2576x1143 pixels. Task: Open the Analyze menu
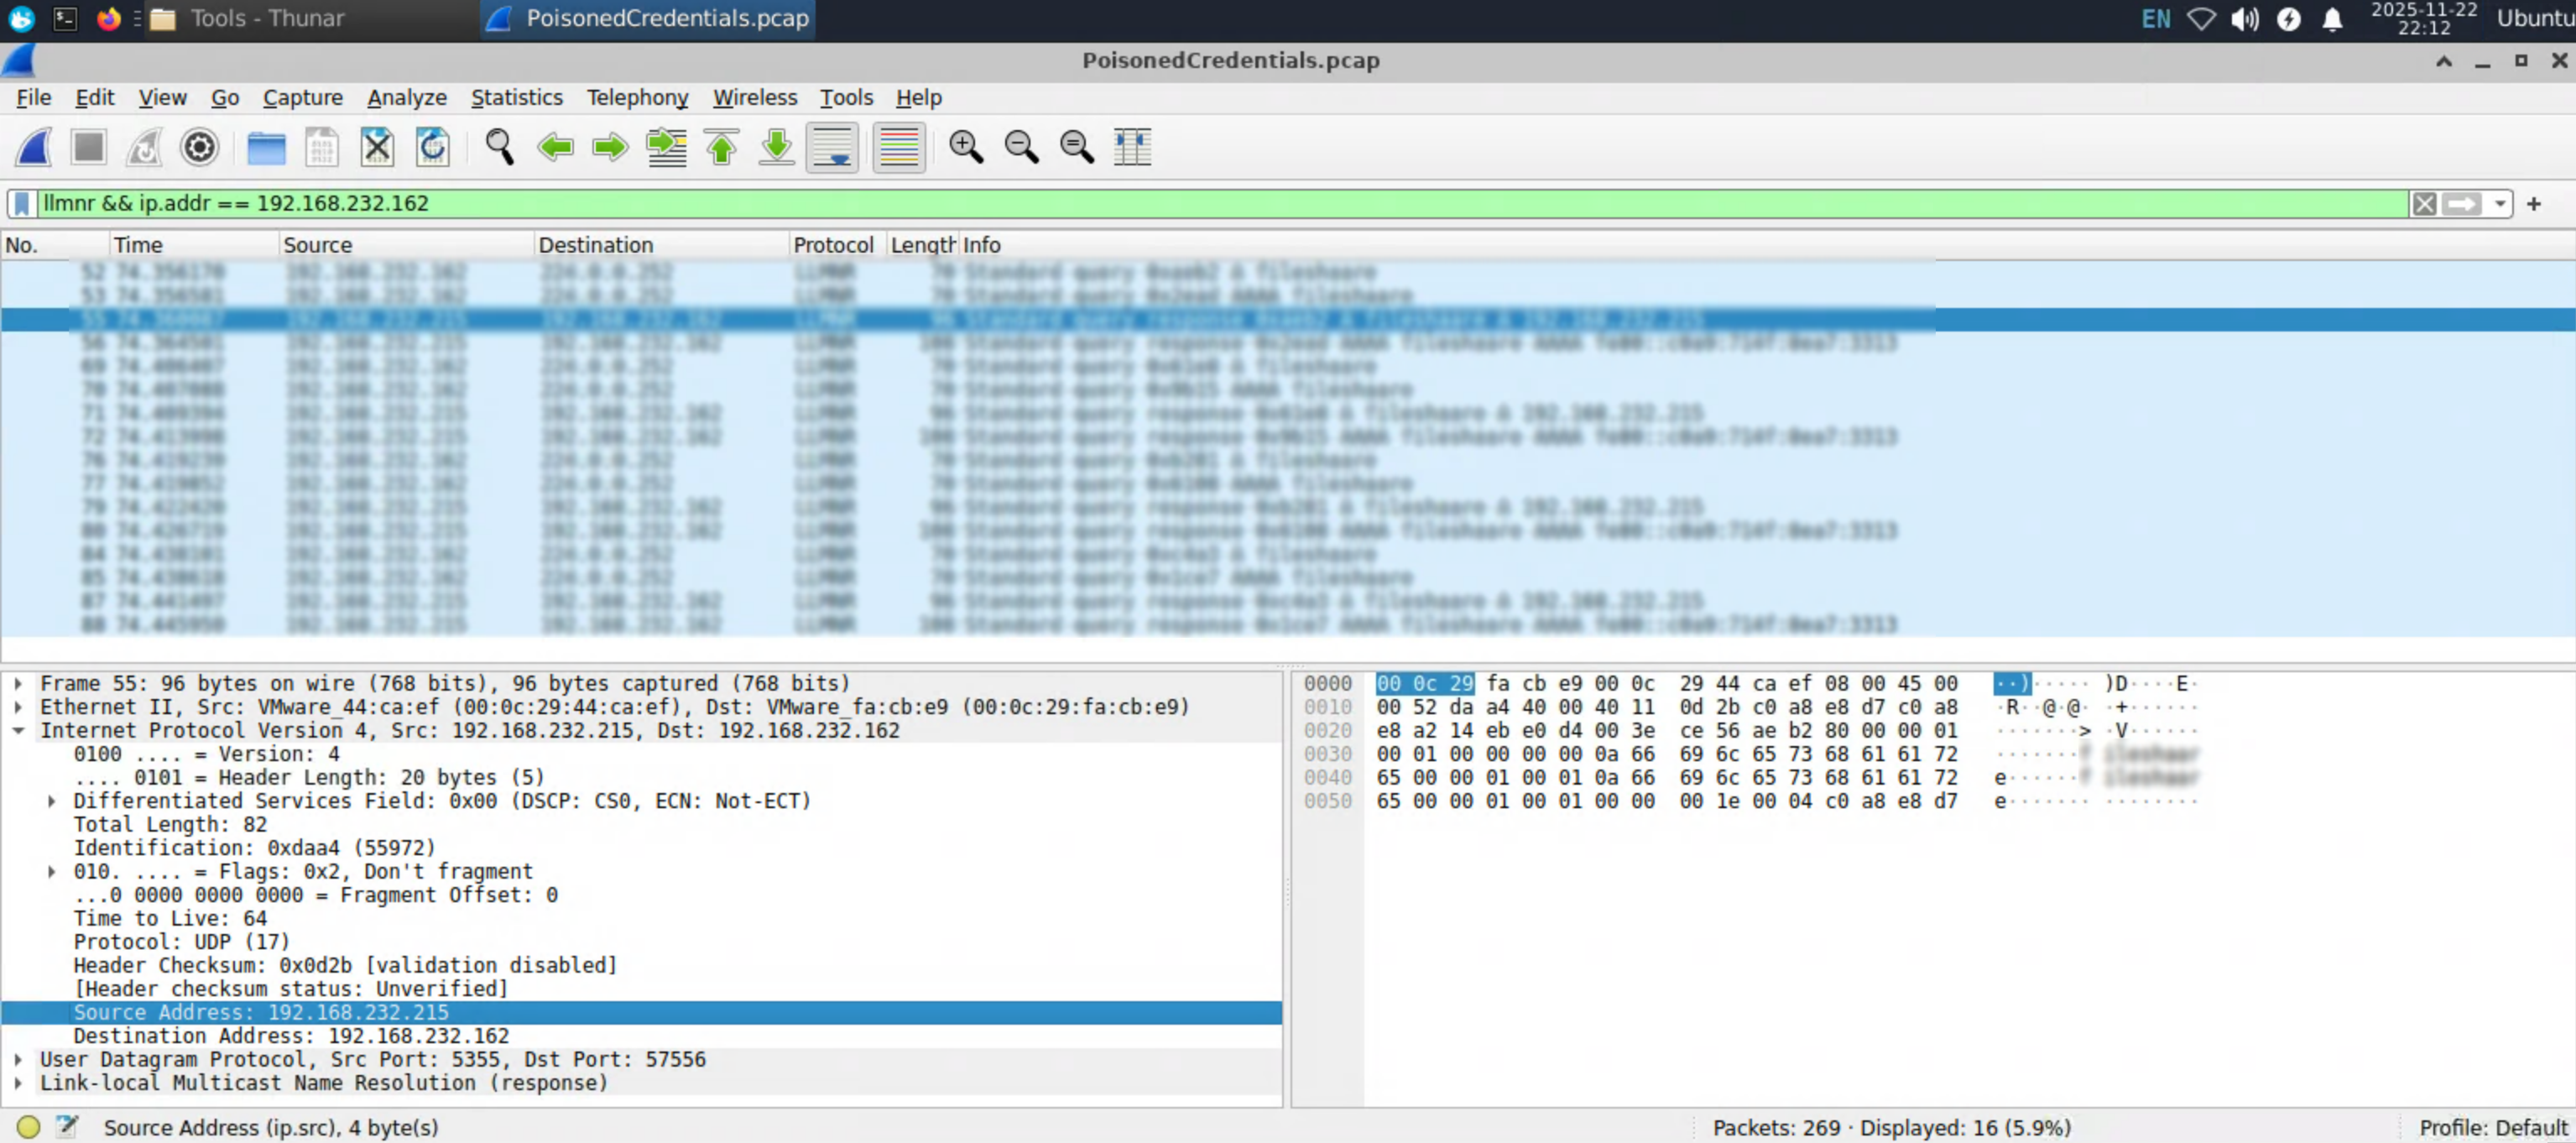(x=406, y=97)
